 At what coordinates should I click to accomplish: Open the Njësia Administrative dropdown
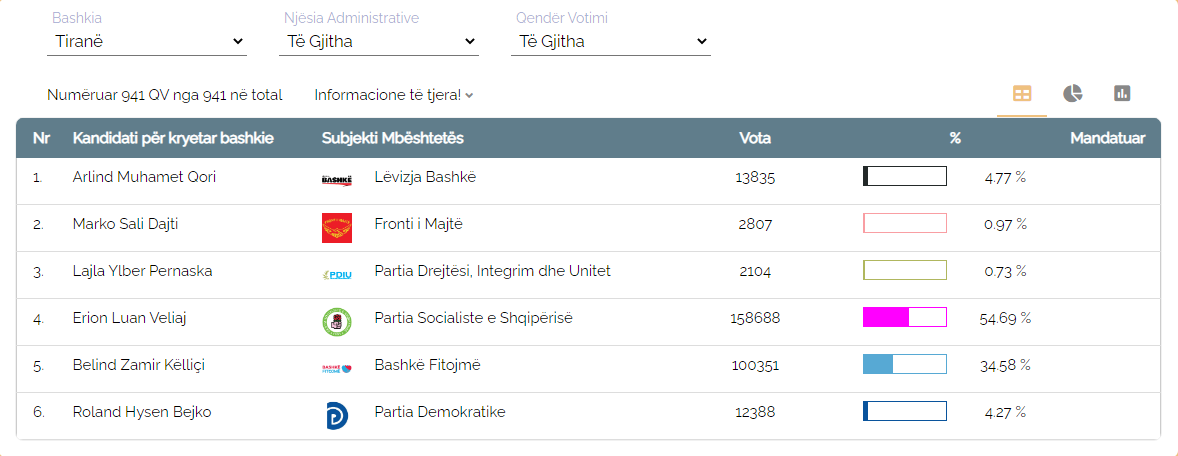(379, 42)
